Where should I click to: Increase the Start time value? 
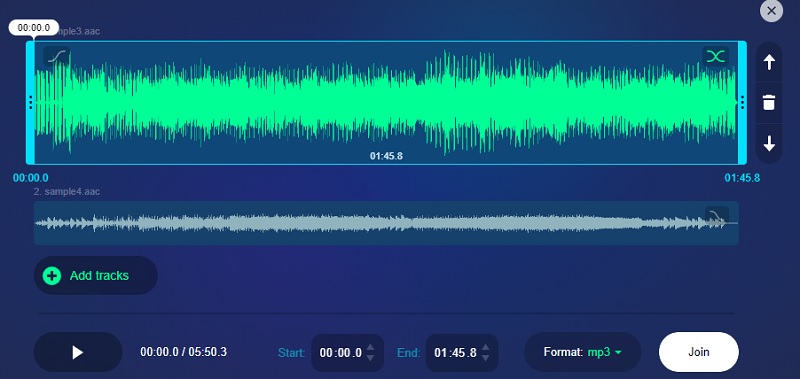[x=370, y=347]
